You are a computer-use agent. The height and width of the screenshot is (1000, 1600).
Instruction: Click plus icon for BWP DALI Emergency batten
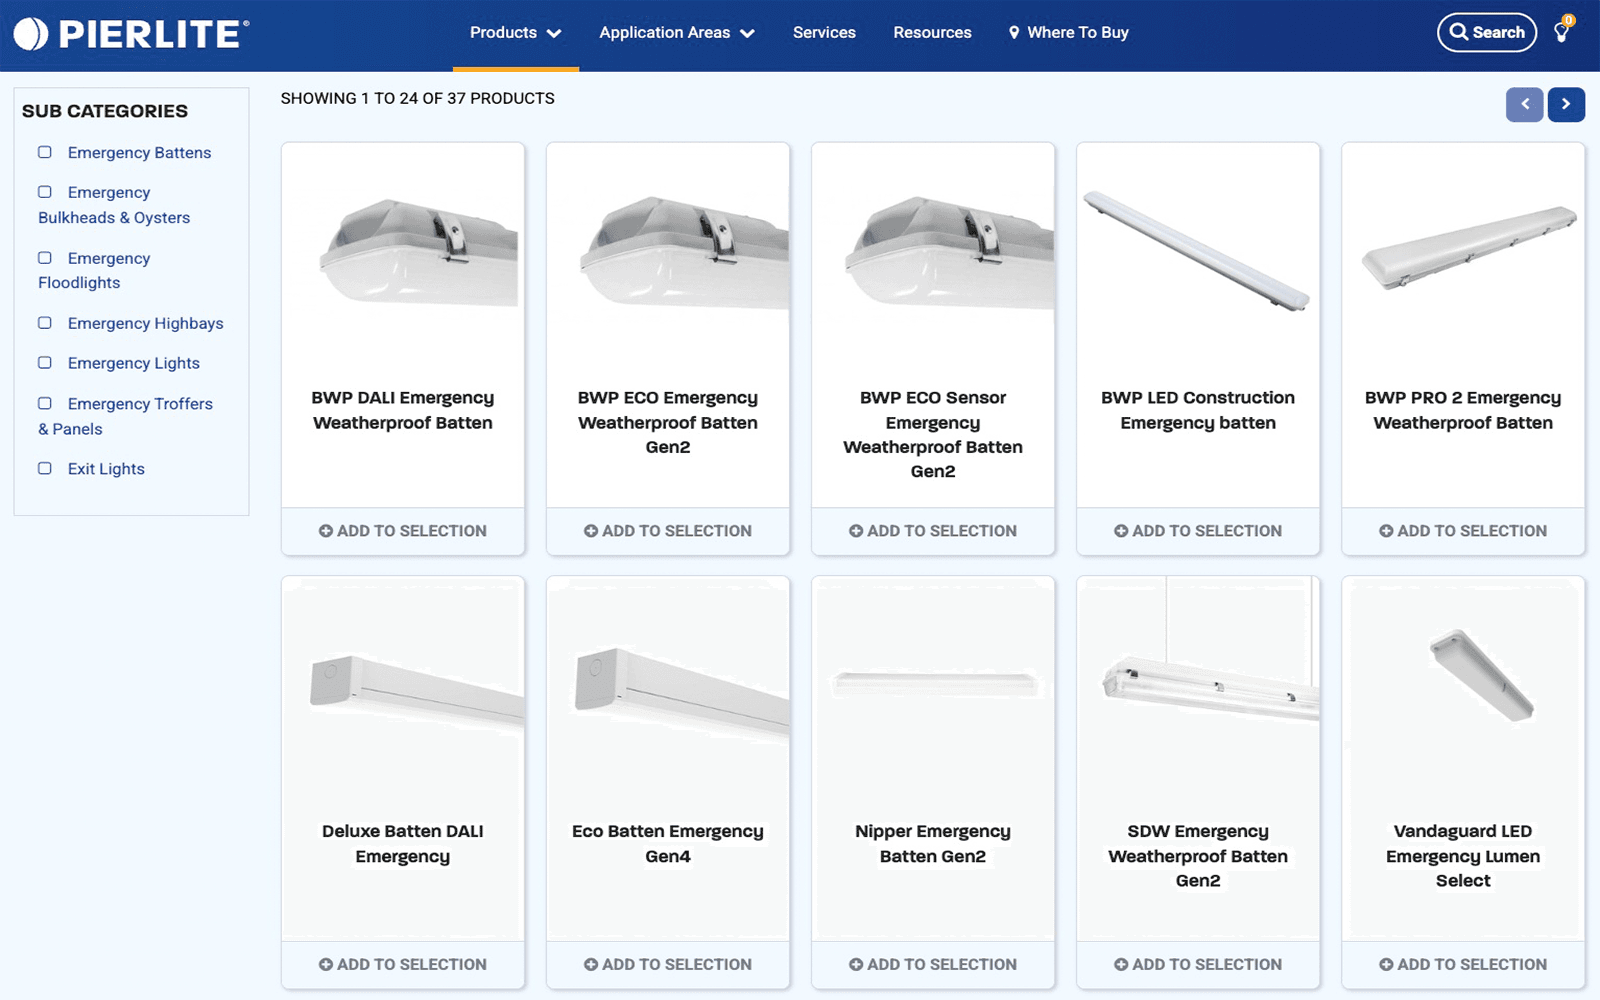pyautogui.click(x=326, y=531)
